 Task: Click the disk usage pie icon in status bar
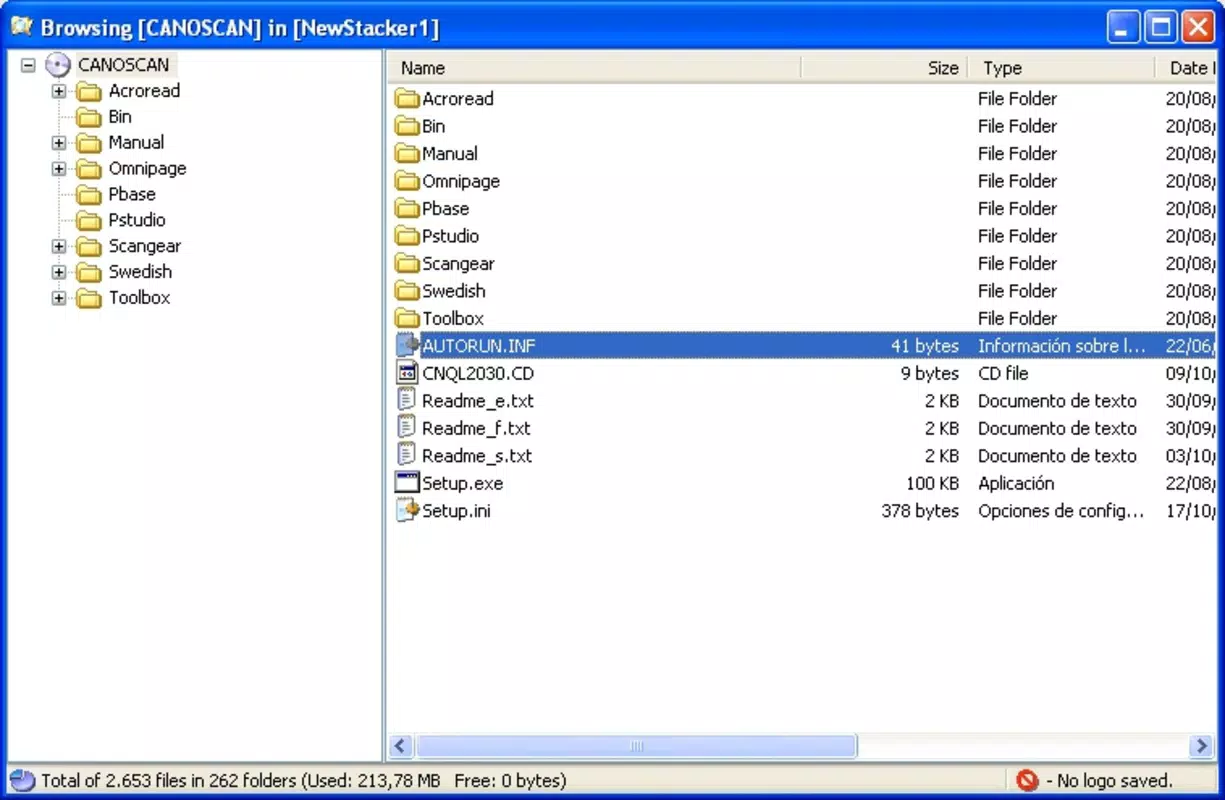point(22,780)
